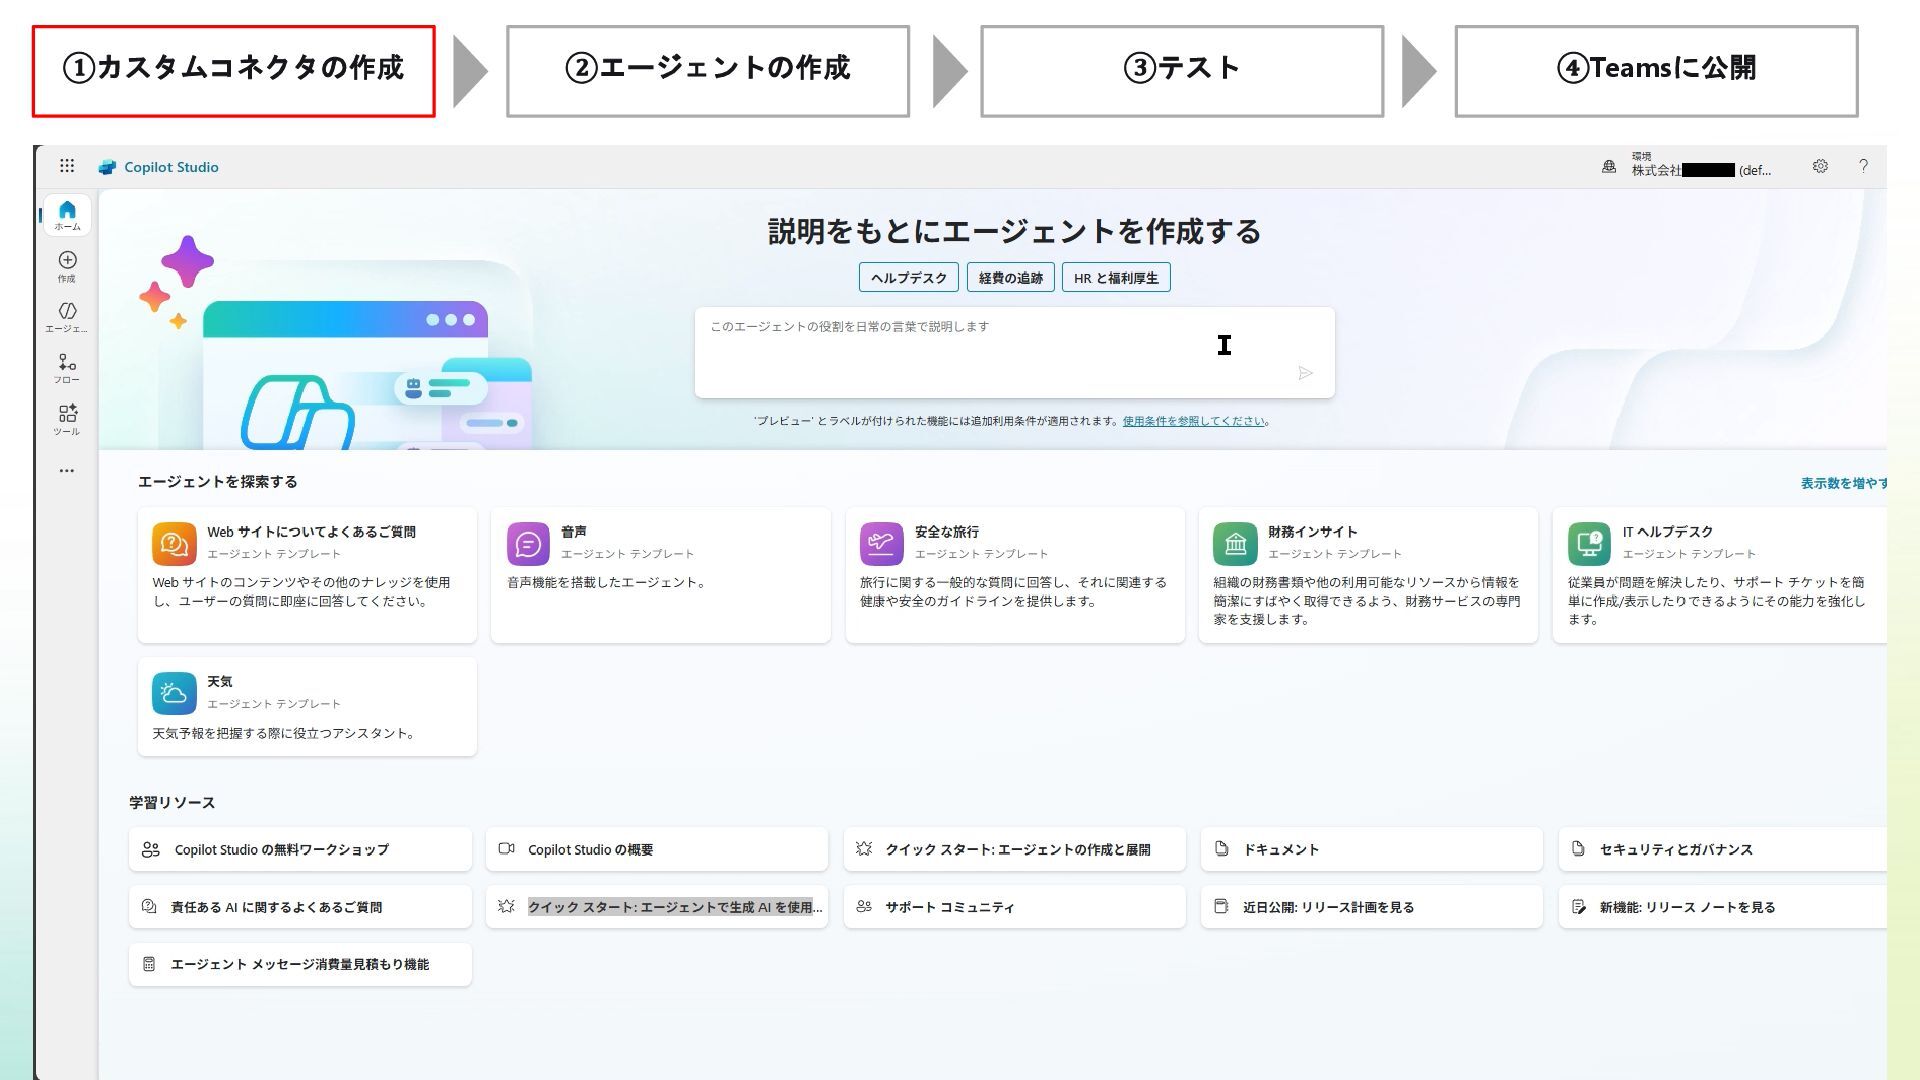Open the 安全な旅行 template card
Screen dimensions: 1920x1080
[x=1015, y=575]
